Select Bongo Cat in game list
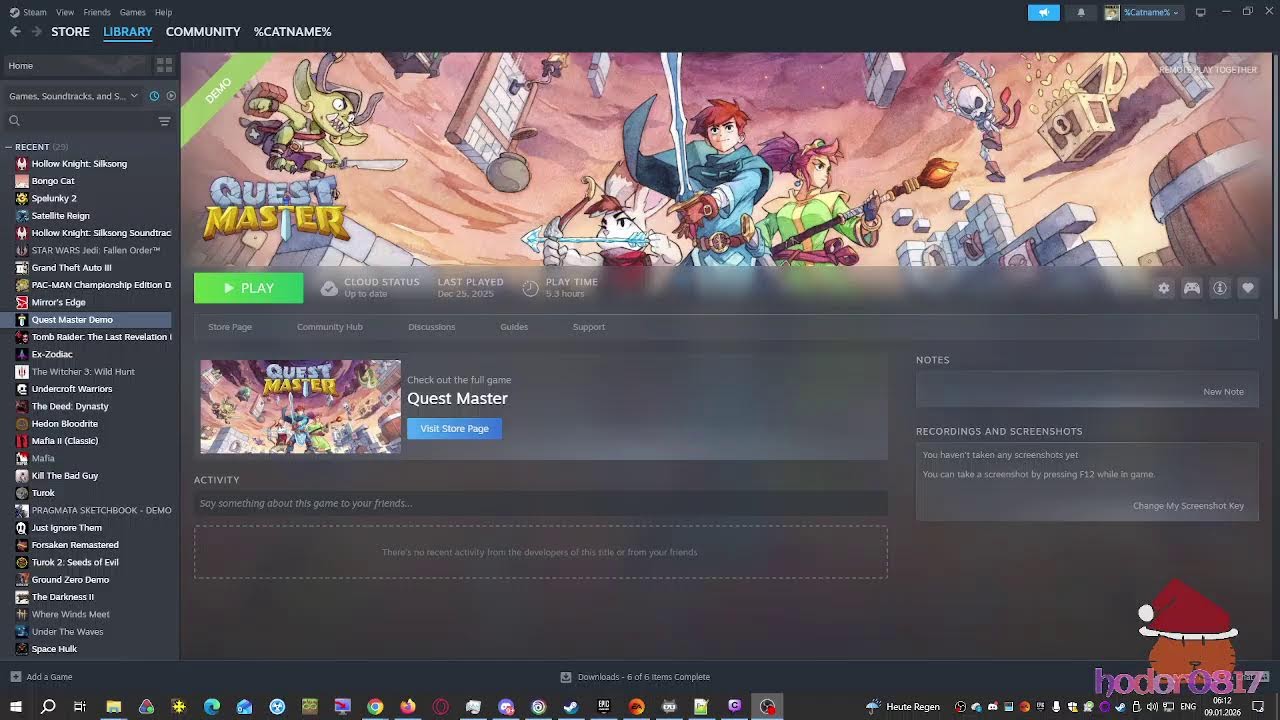The image size is (1280, 720). click(x=53, y=181)
